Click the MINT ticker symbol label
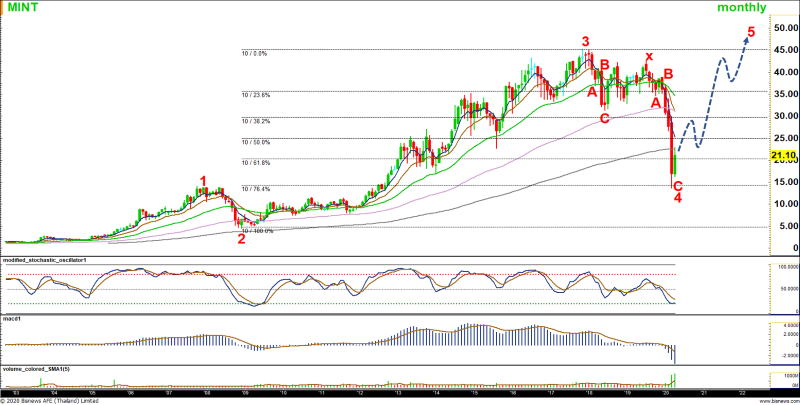 point(24,8)
